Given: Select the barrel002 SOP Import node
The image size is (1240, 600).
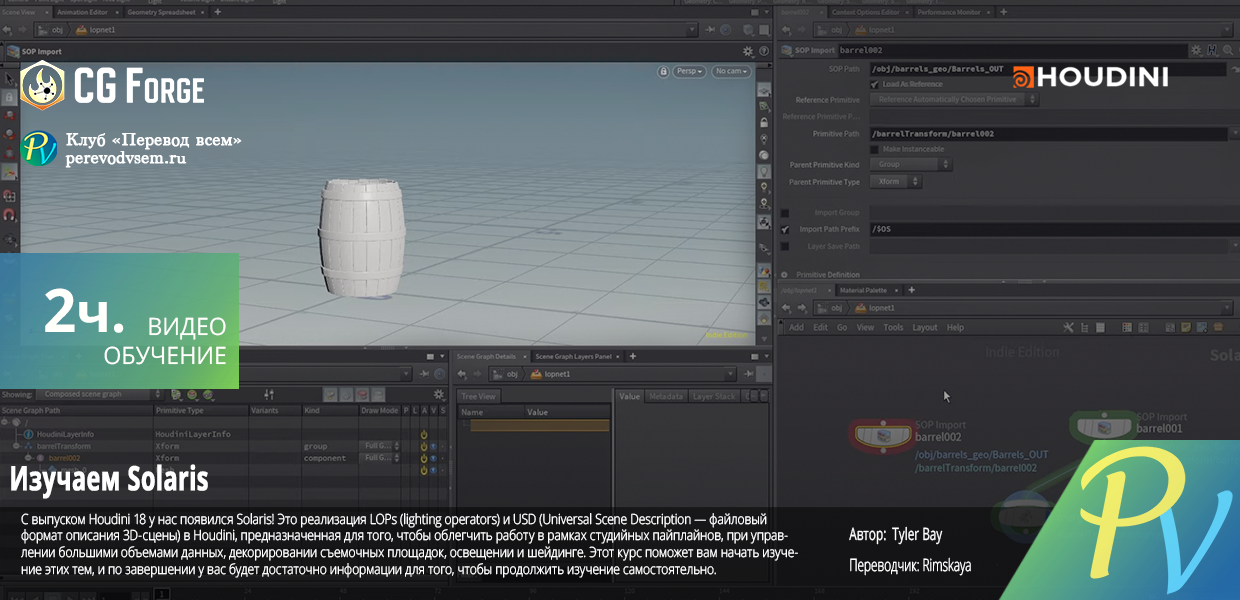Looking at the screenshot, I should 883,435.
